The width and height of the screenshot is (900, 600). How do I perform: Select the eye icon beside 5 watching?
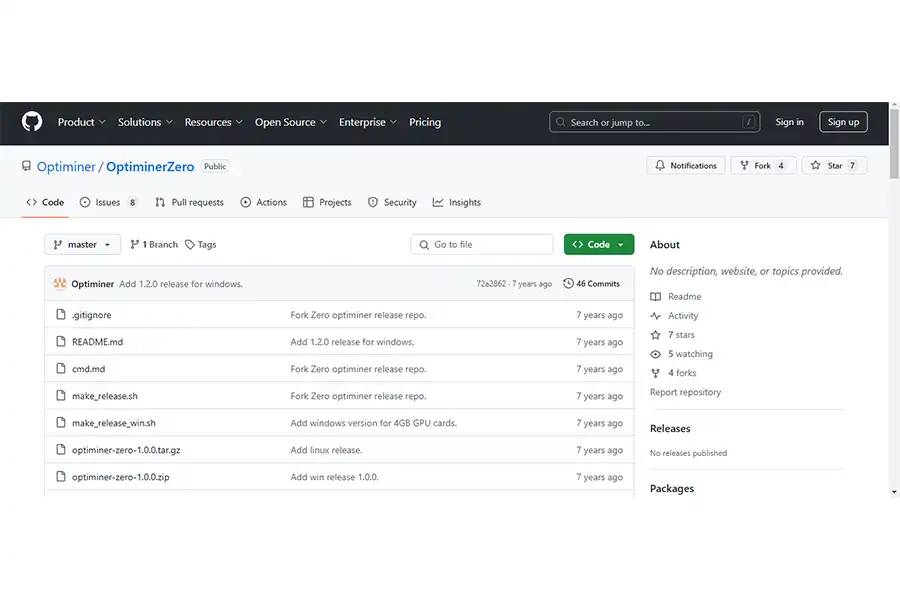click(655, 354)
